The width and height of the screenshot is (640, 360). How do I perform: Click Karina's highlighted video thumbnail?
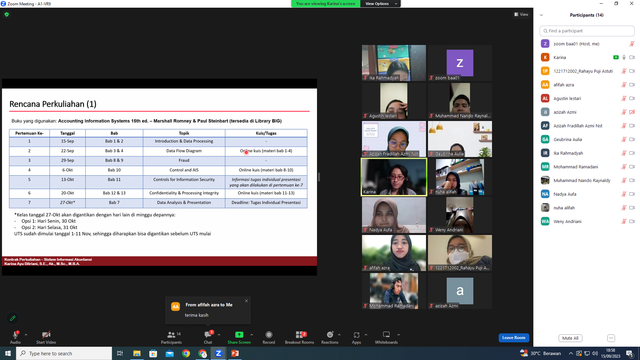[394, 177]
